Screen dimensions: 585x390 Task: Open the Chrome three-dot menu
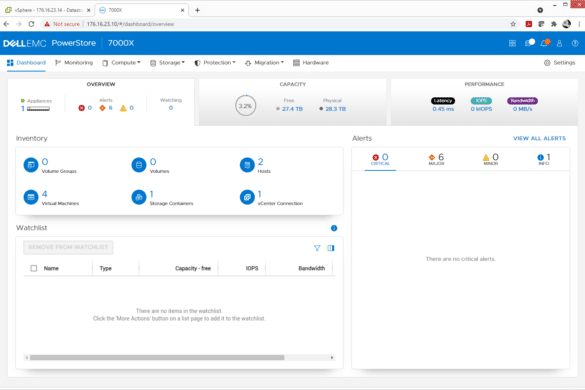click(x=579, y=24)
